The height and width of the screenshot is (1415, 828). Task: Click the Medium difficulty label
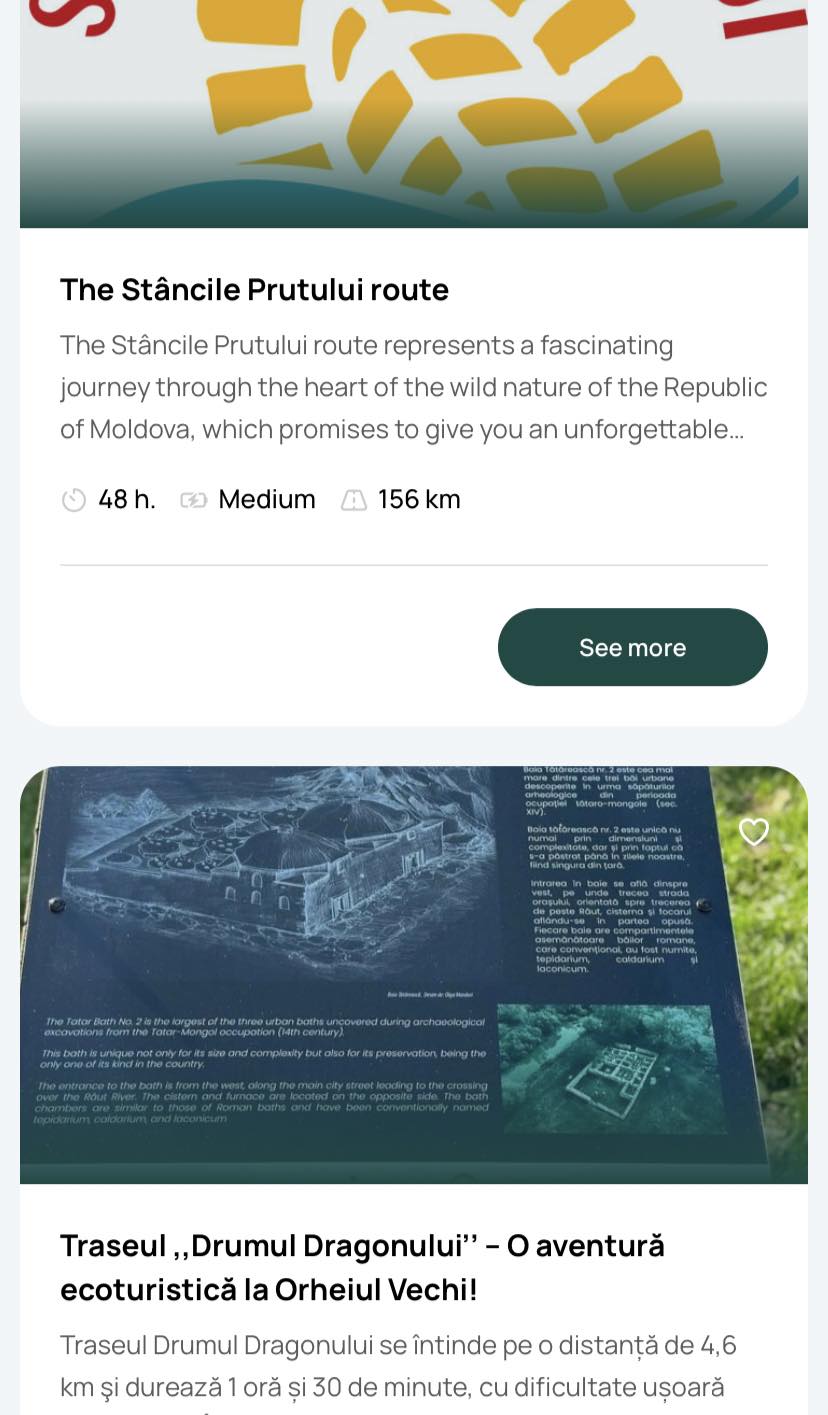pos(267,500)
